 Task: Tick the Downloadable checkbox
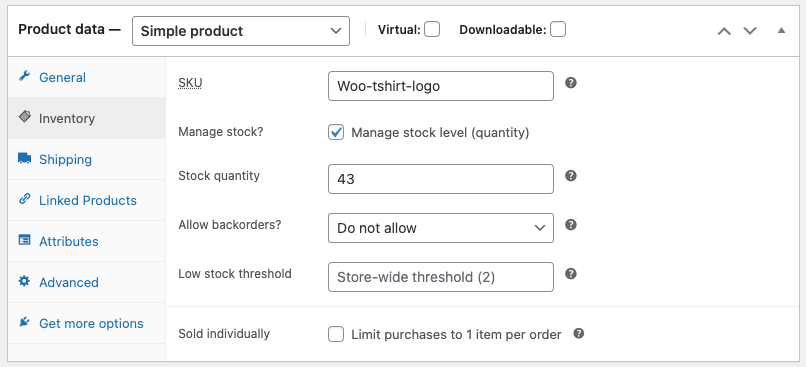pyautogui.click(x=558, y=29)
